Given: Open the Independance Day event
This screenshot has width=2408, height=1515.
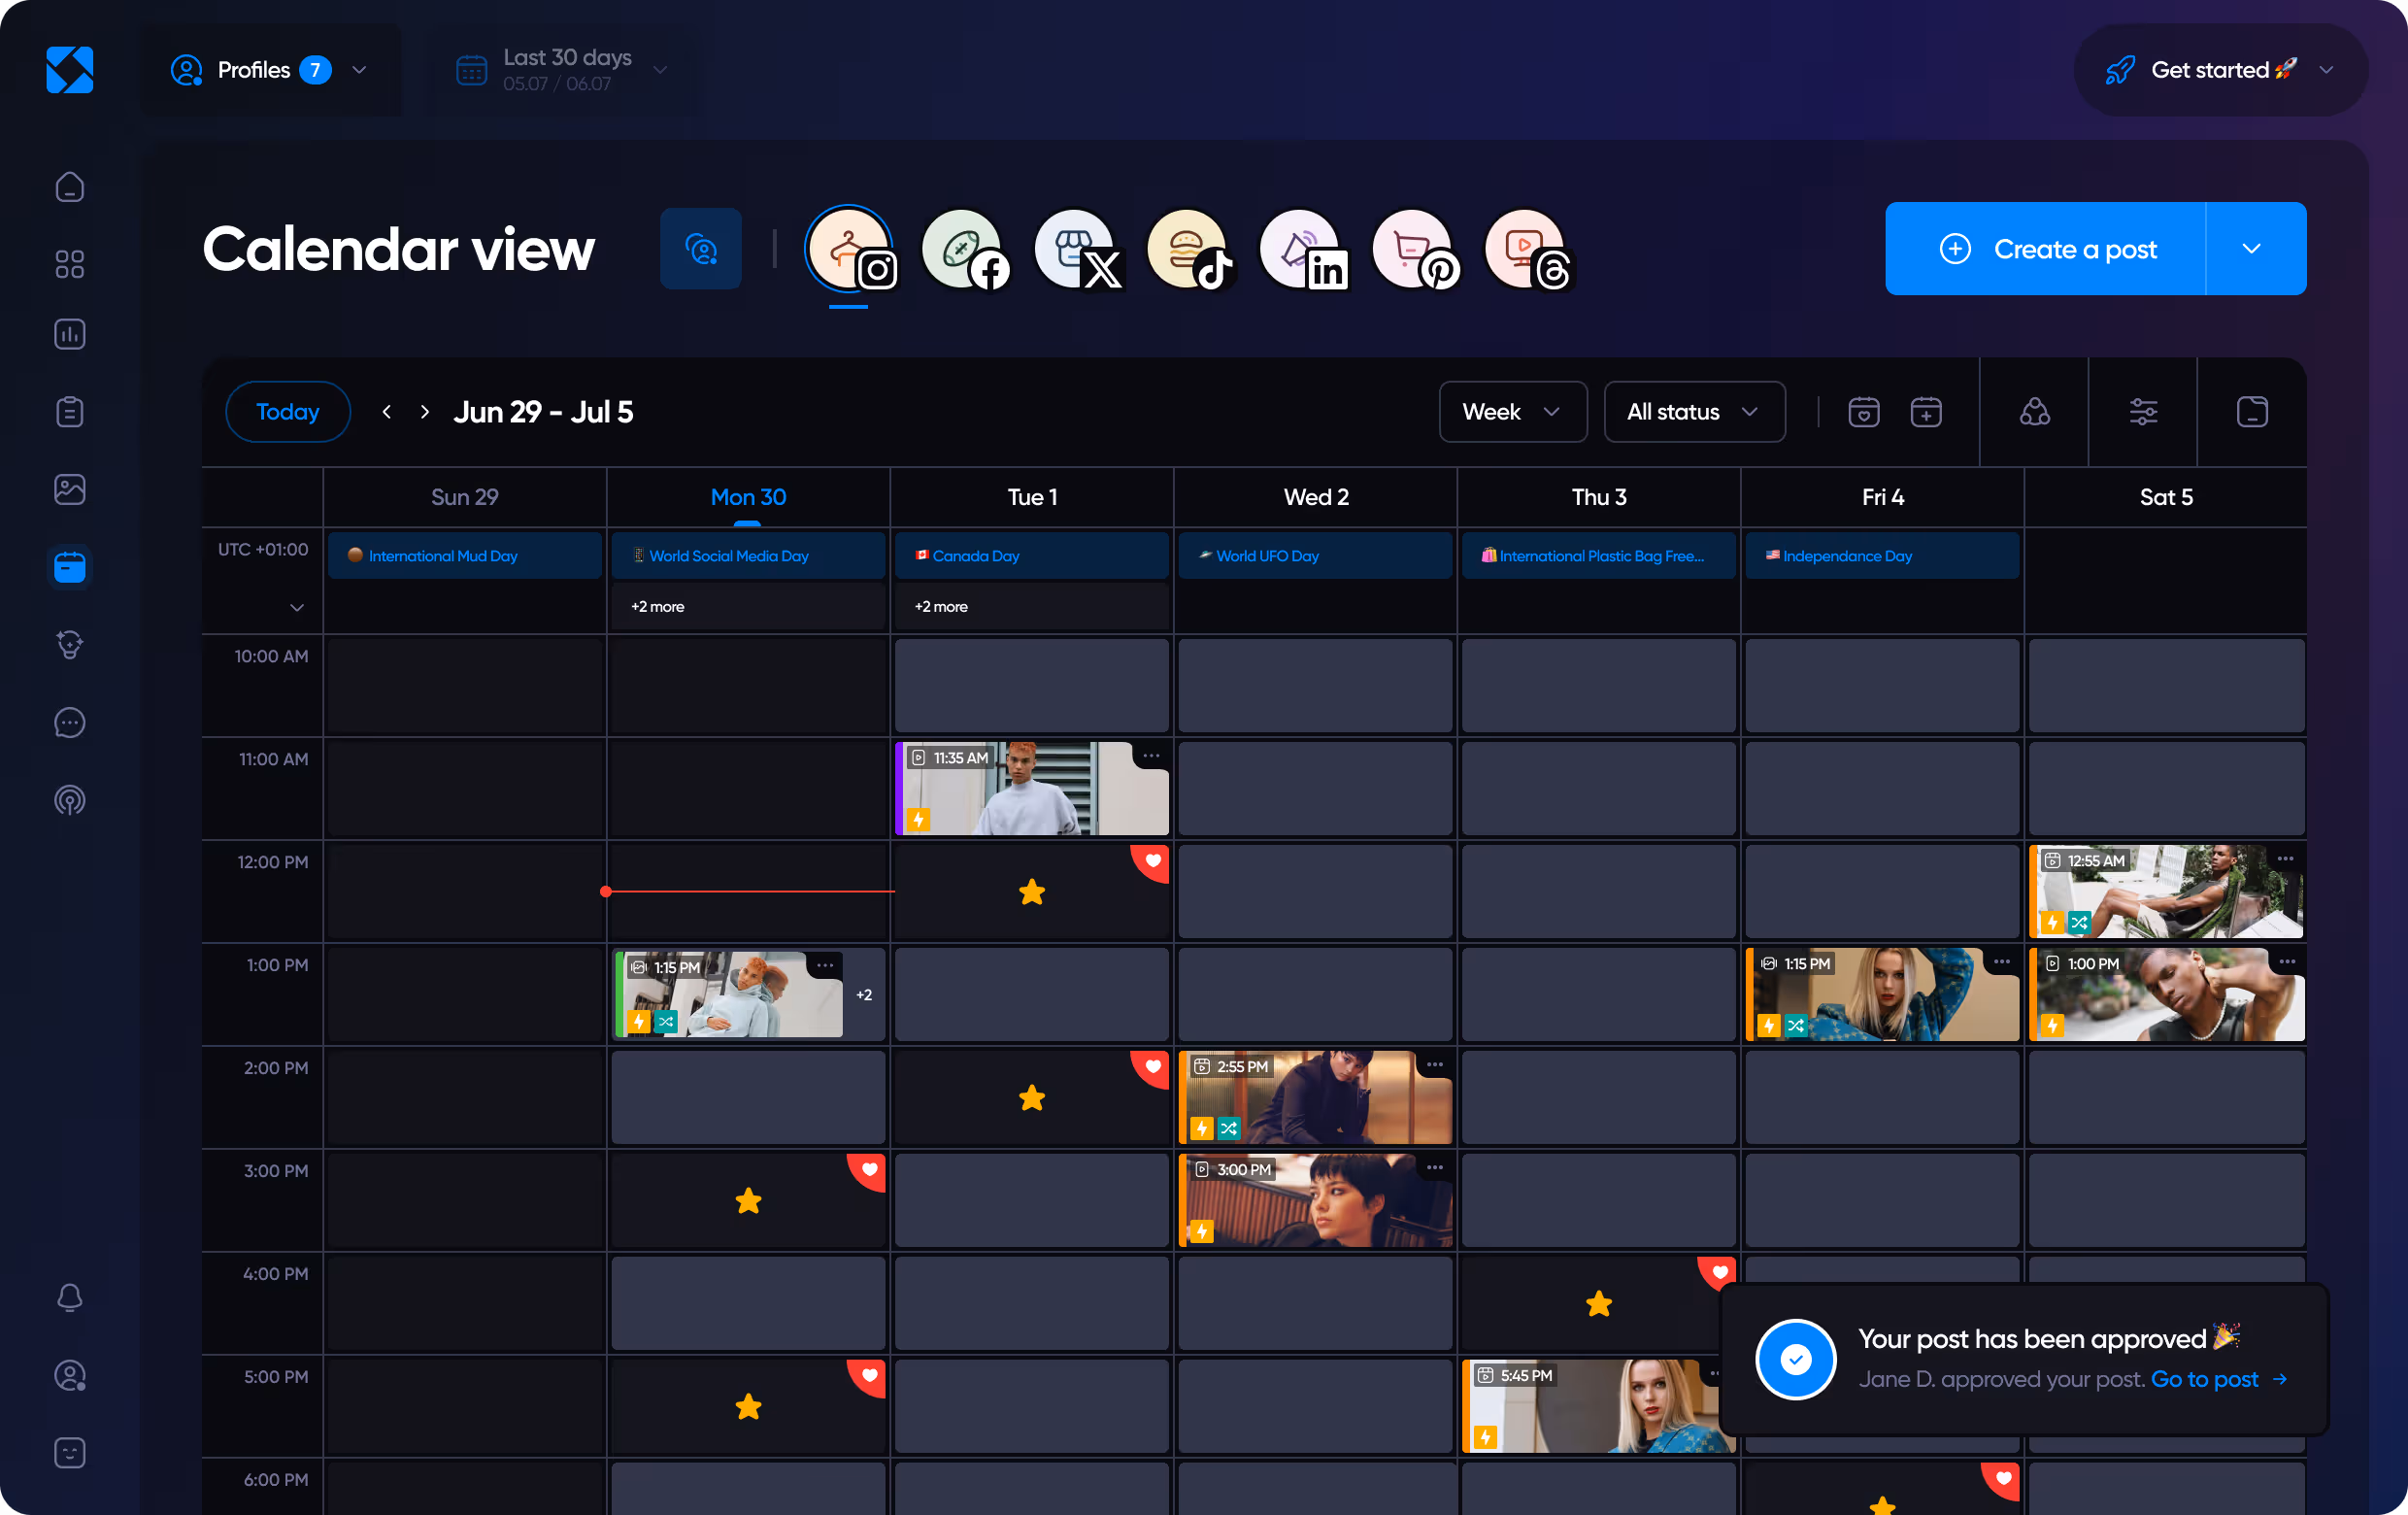Looking at the screenshot, I should click(x=1883, y=556).
